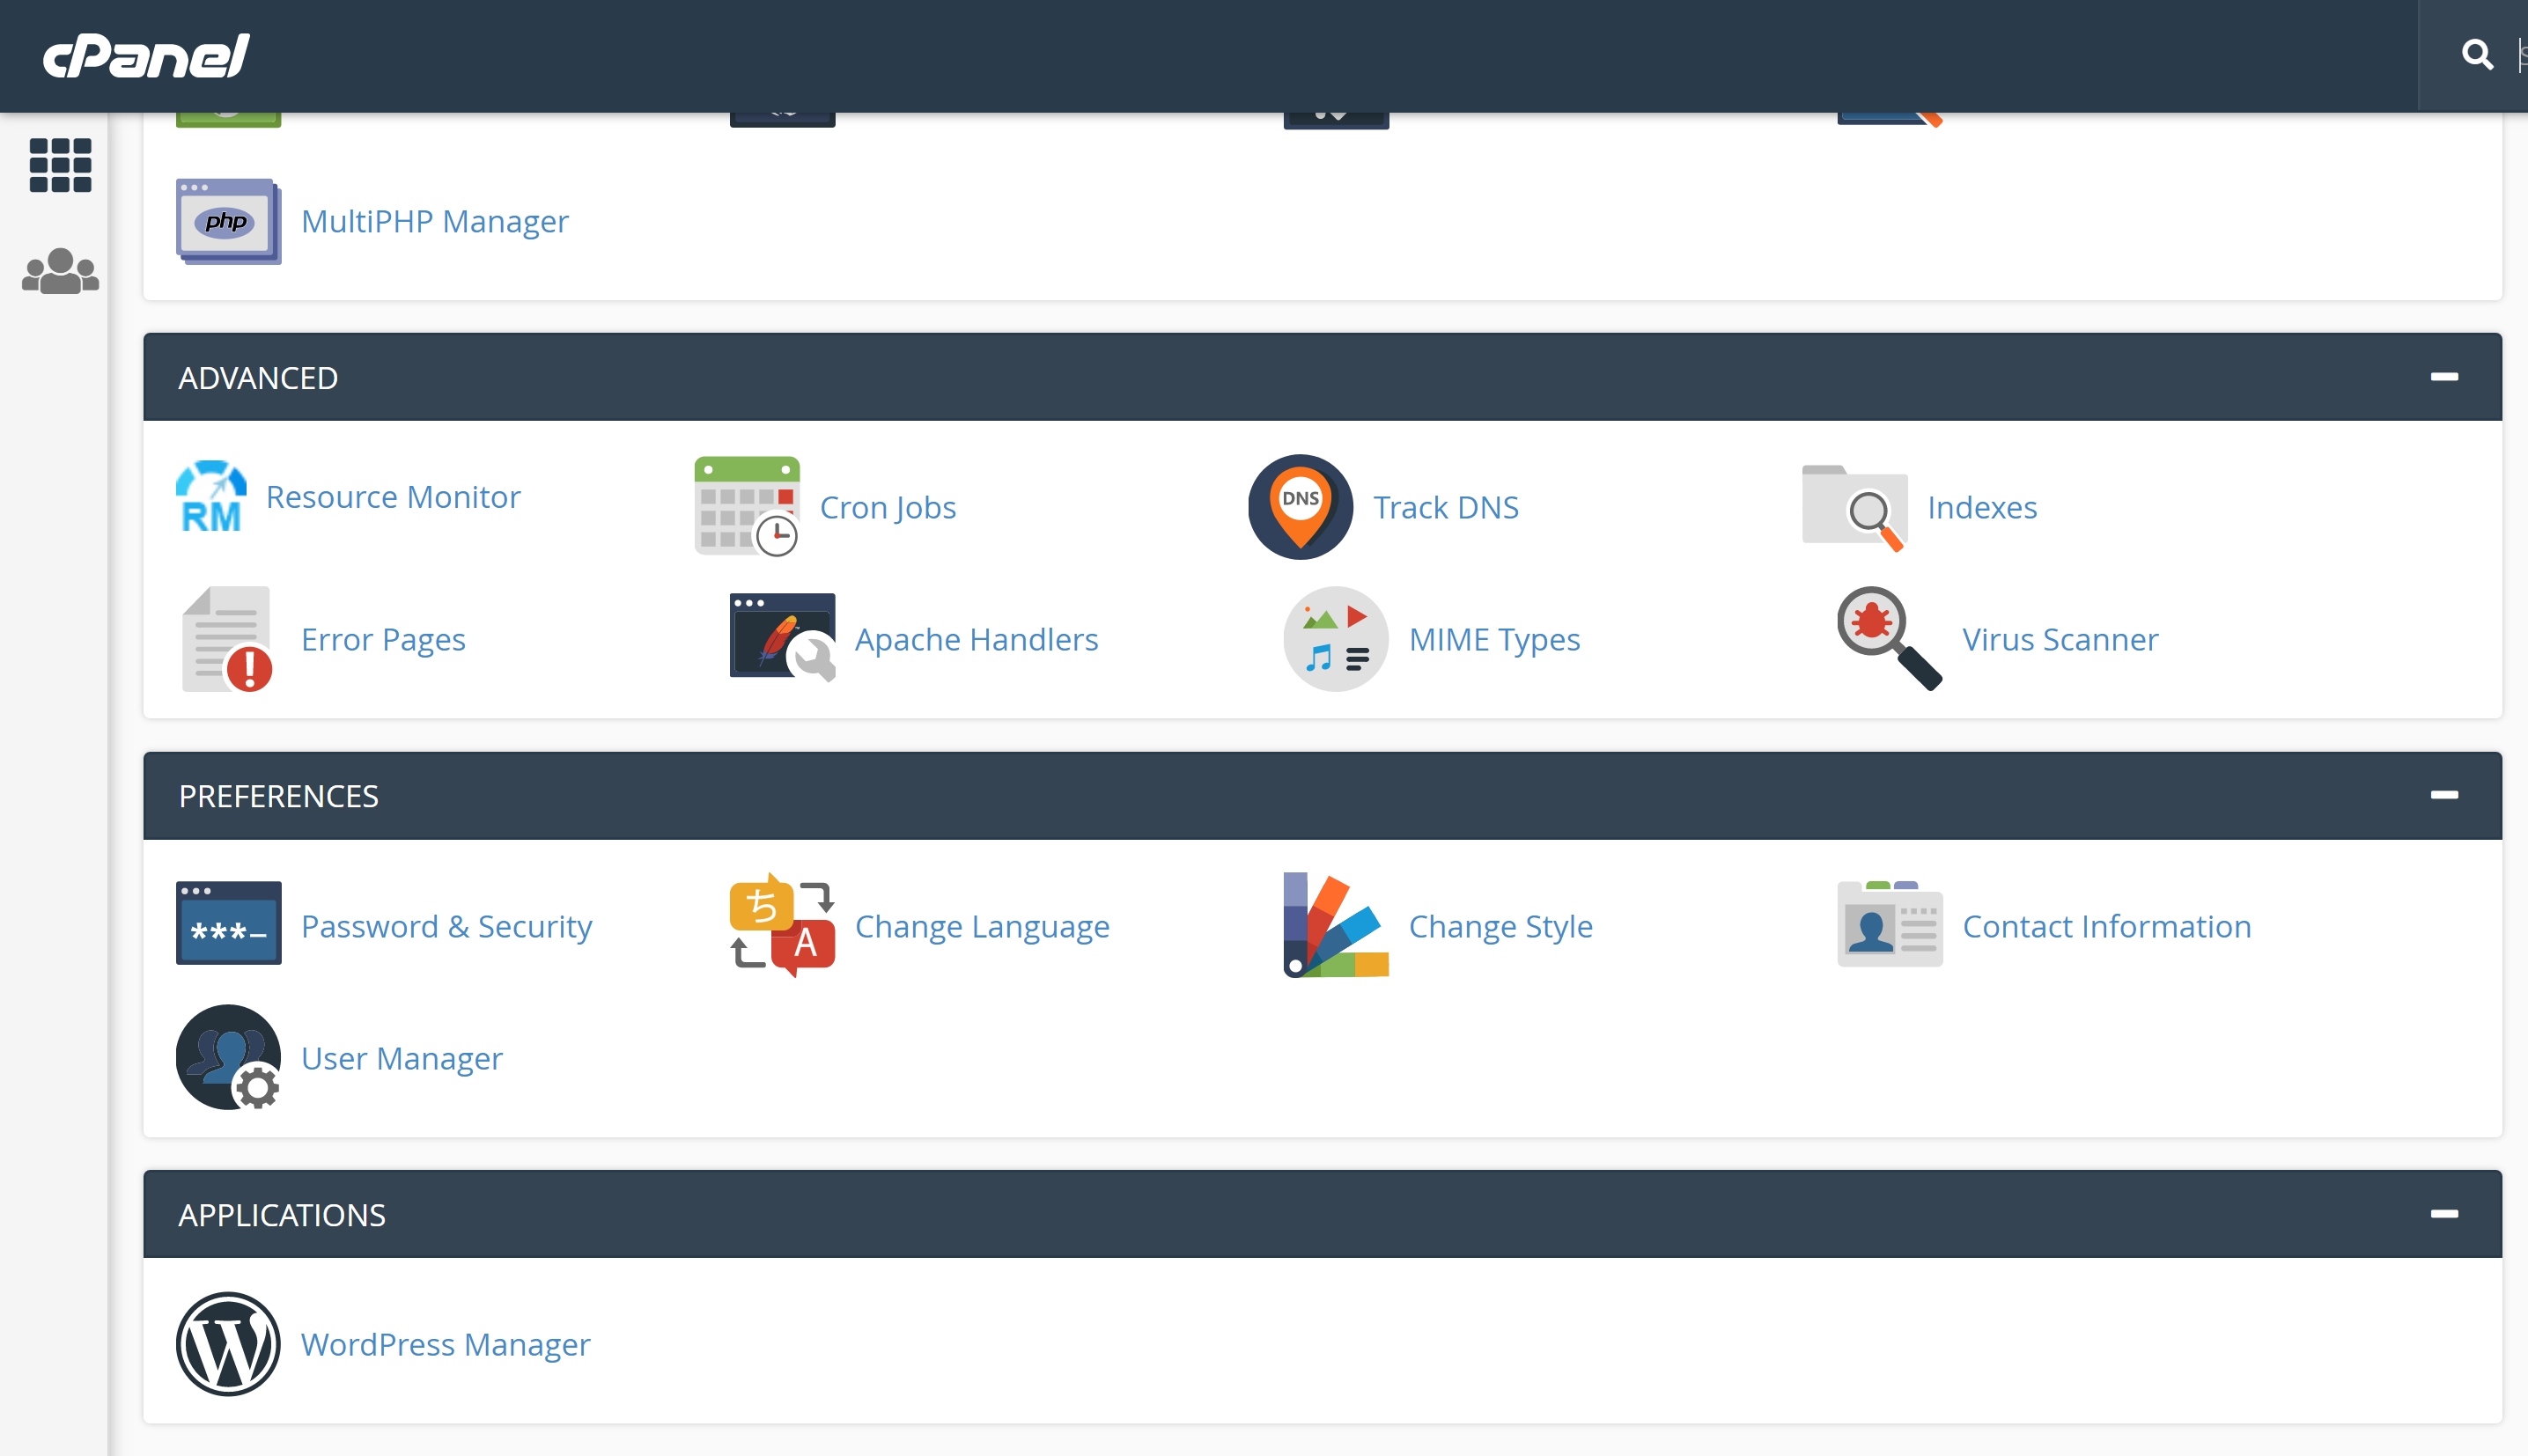Open the Resource Monitor link

tap(393, 497)
